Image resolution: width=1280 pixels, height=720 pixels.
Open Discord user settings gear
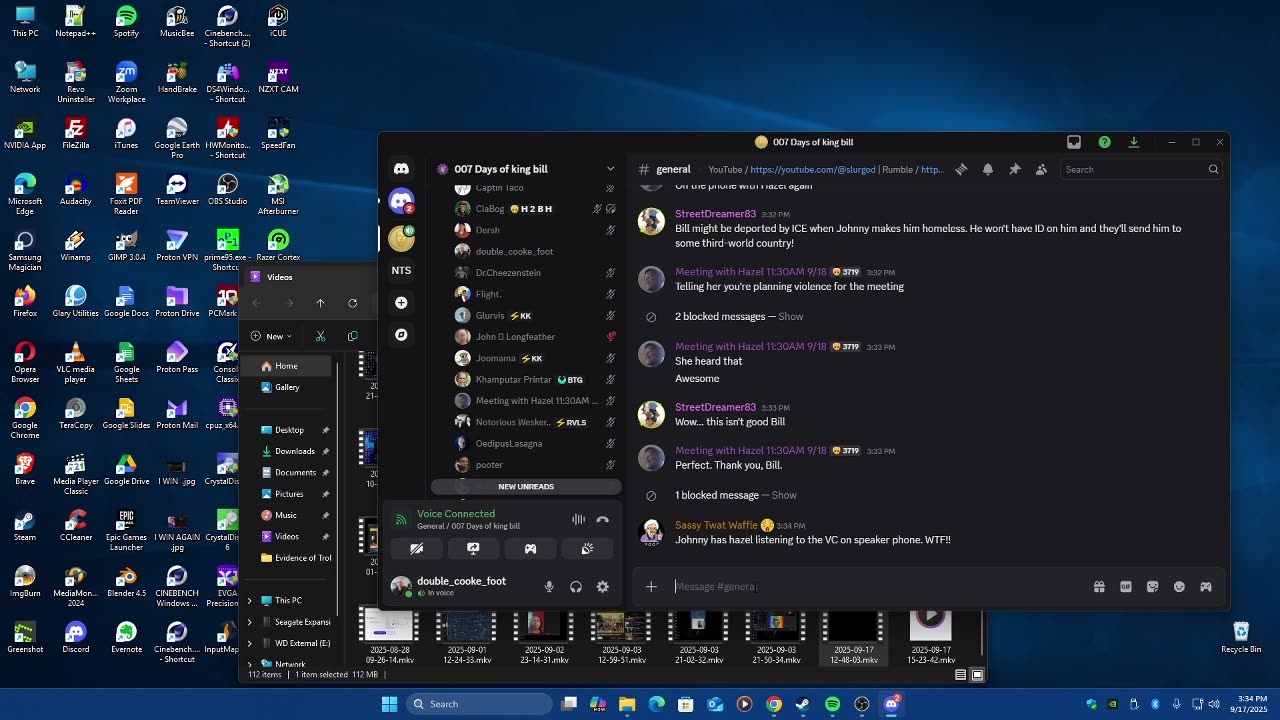(x=602, y=587)
